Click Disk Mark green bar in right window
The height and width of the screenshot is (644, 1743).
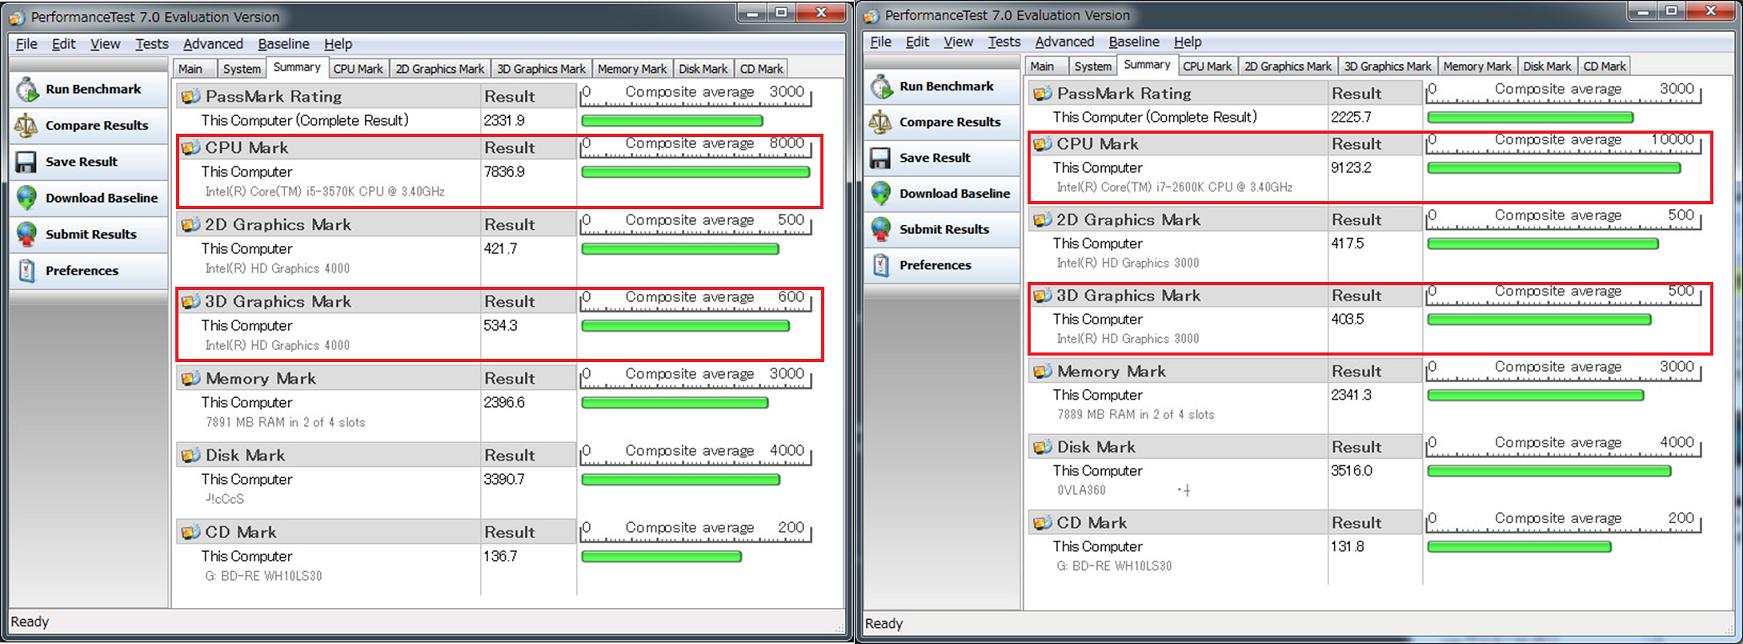tap(1549, 471)
